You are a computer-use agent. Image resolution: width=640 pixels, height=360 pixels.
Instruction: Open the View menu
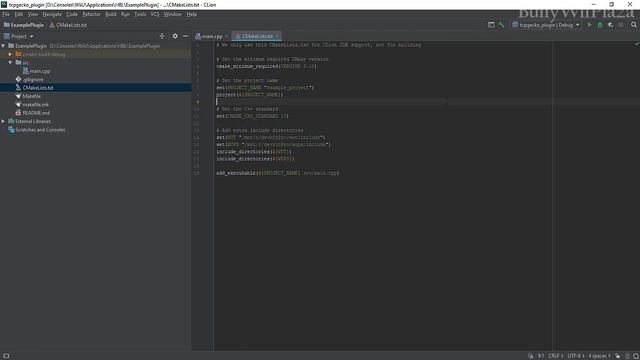(x=33, y=14)
